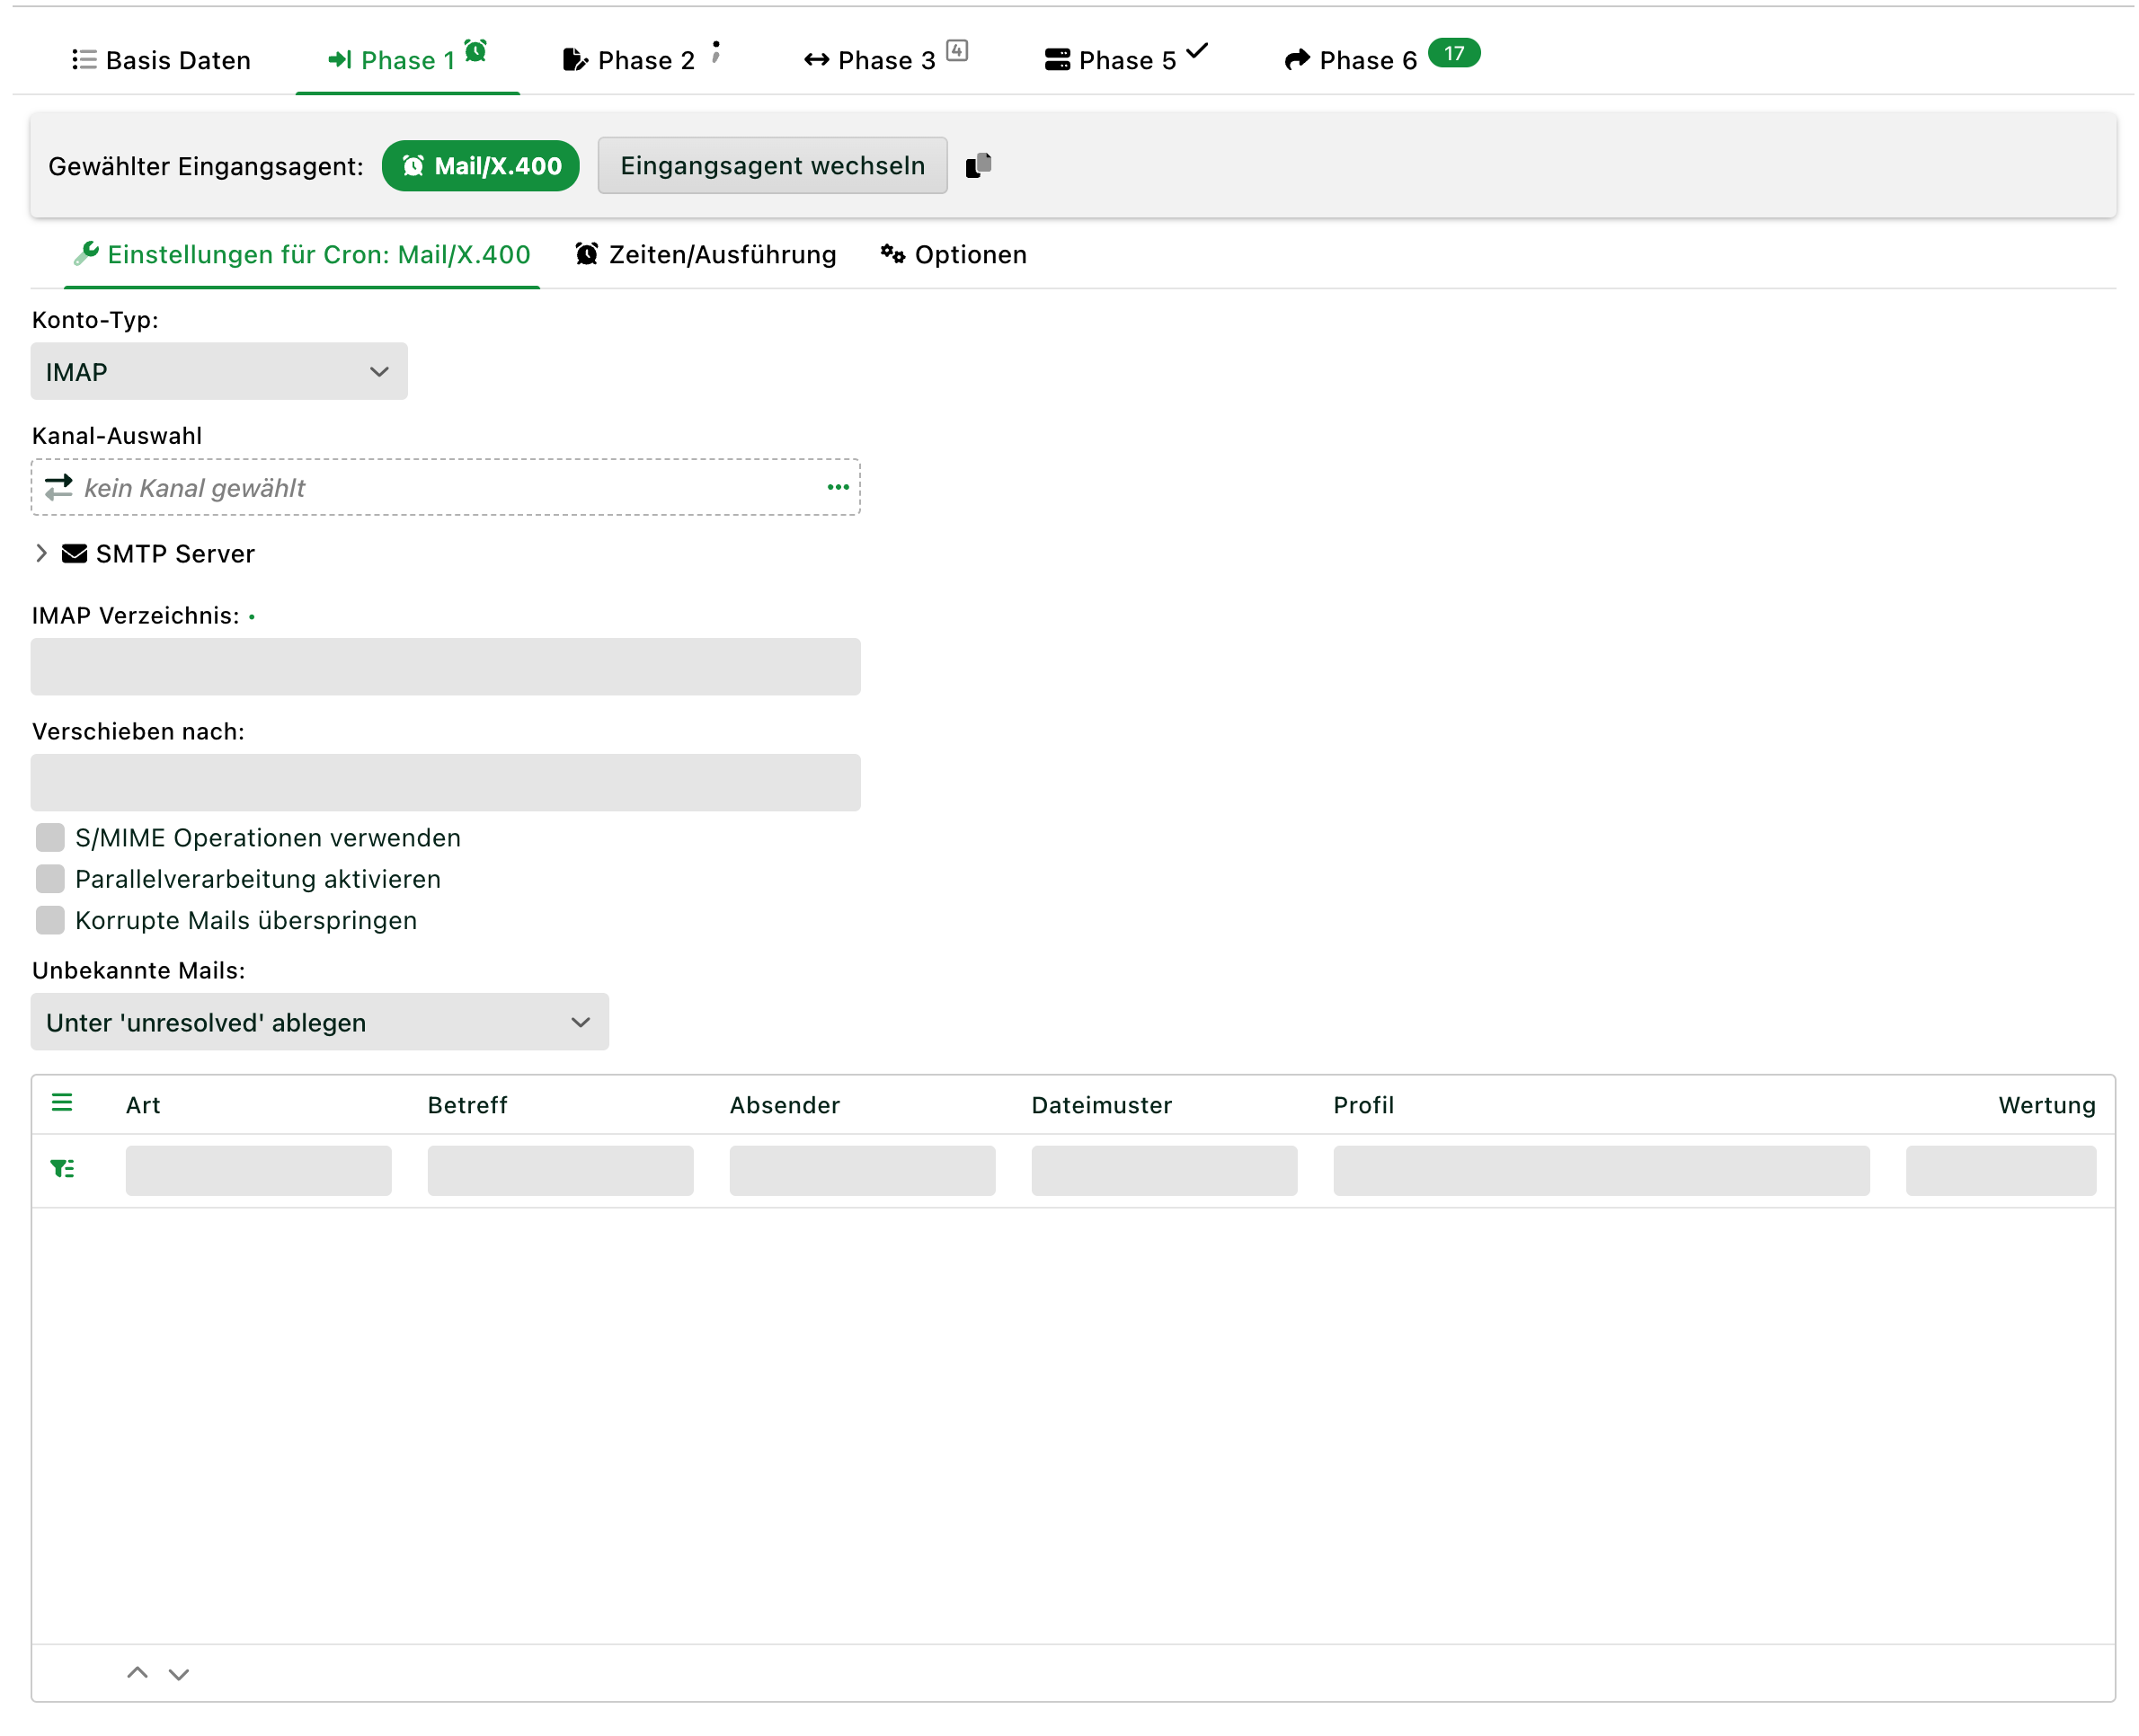Screen dimensions: 2139x1736
Task: Open the Optionen tab
Action: point(954,255)
